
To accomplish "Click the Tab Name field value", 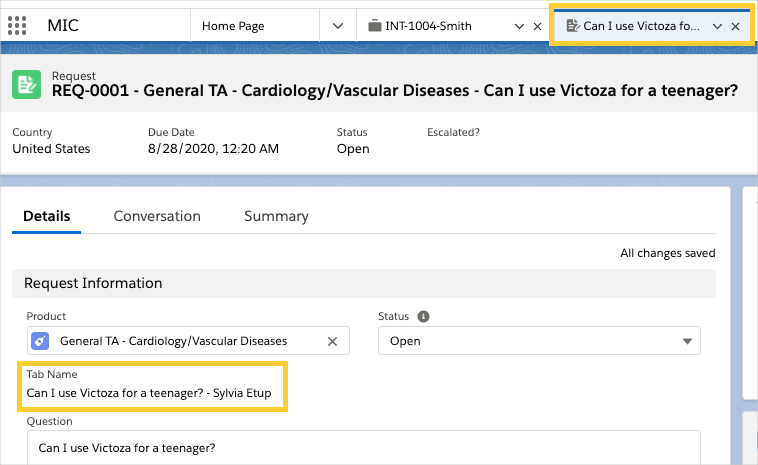I will point(149,393).
